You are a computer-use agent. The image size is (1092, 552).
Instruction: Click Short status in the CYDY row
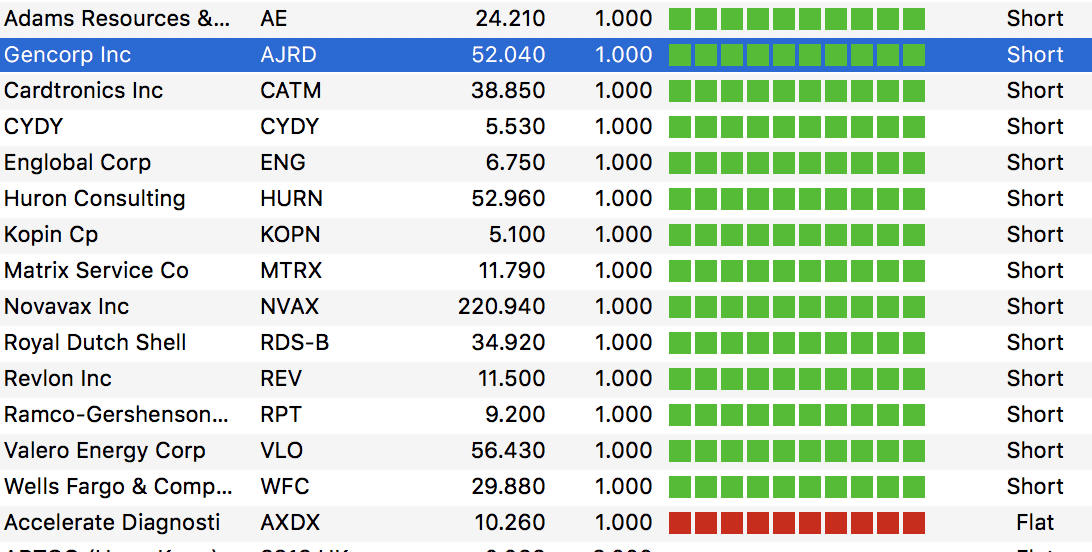click(1035, 127)
